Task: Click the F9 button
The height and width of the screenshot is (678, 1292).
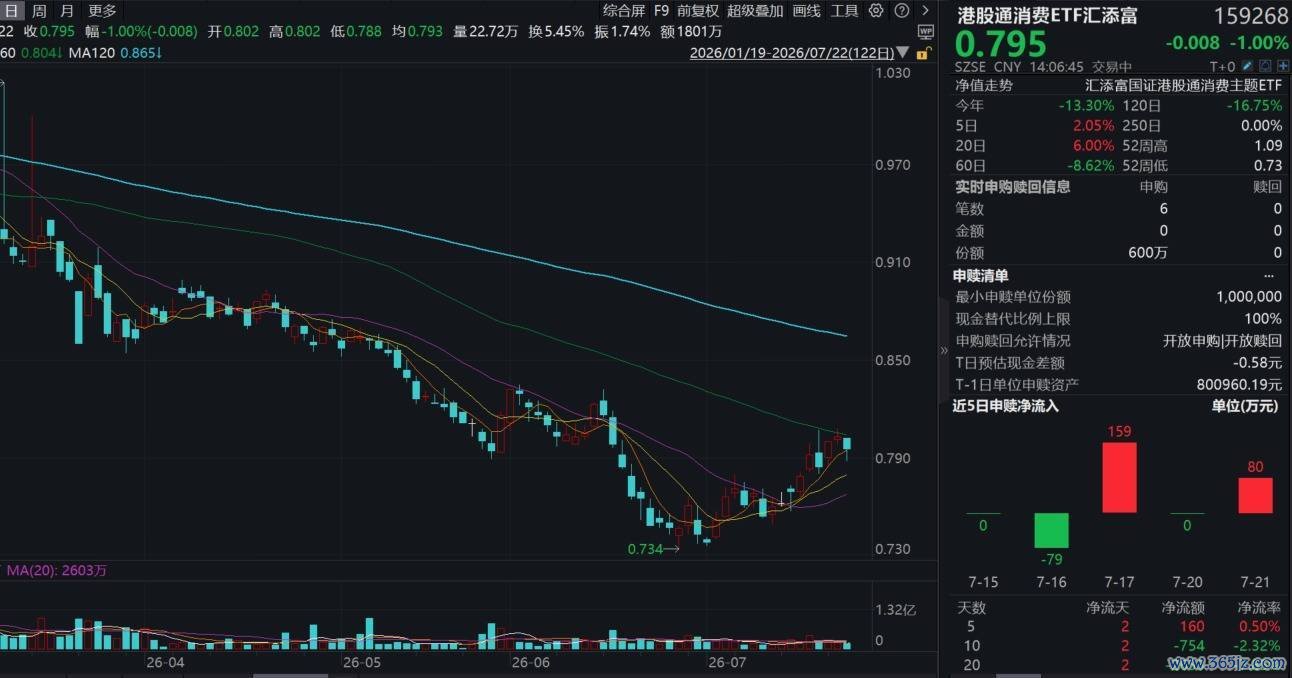Action: click(x=661, y=11)
